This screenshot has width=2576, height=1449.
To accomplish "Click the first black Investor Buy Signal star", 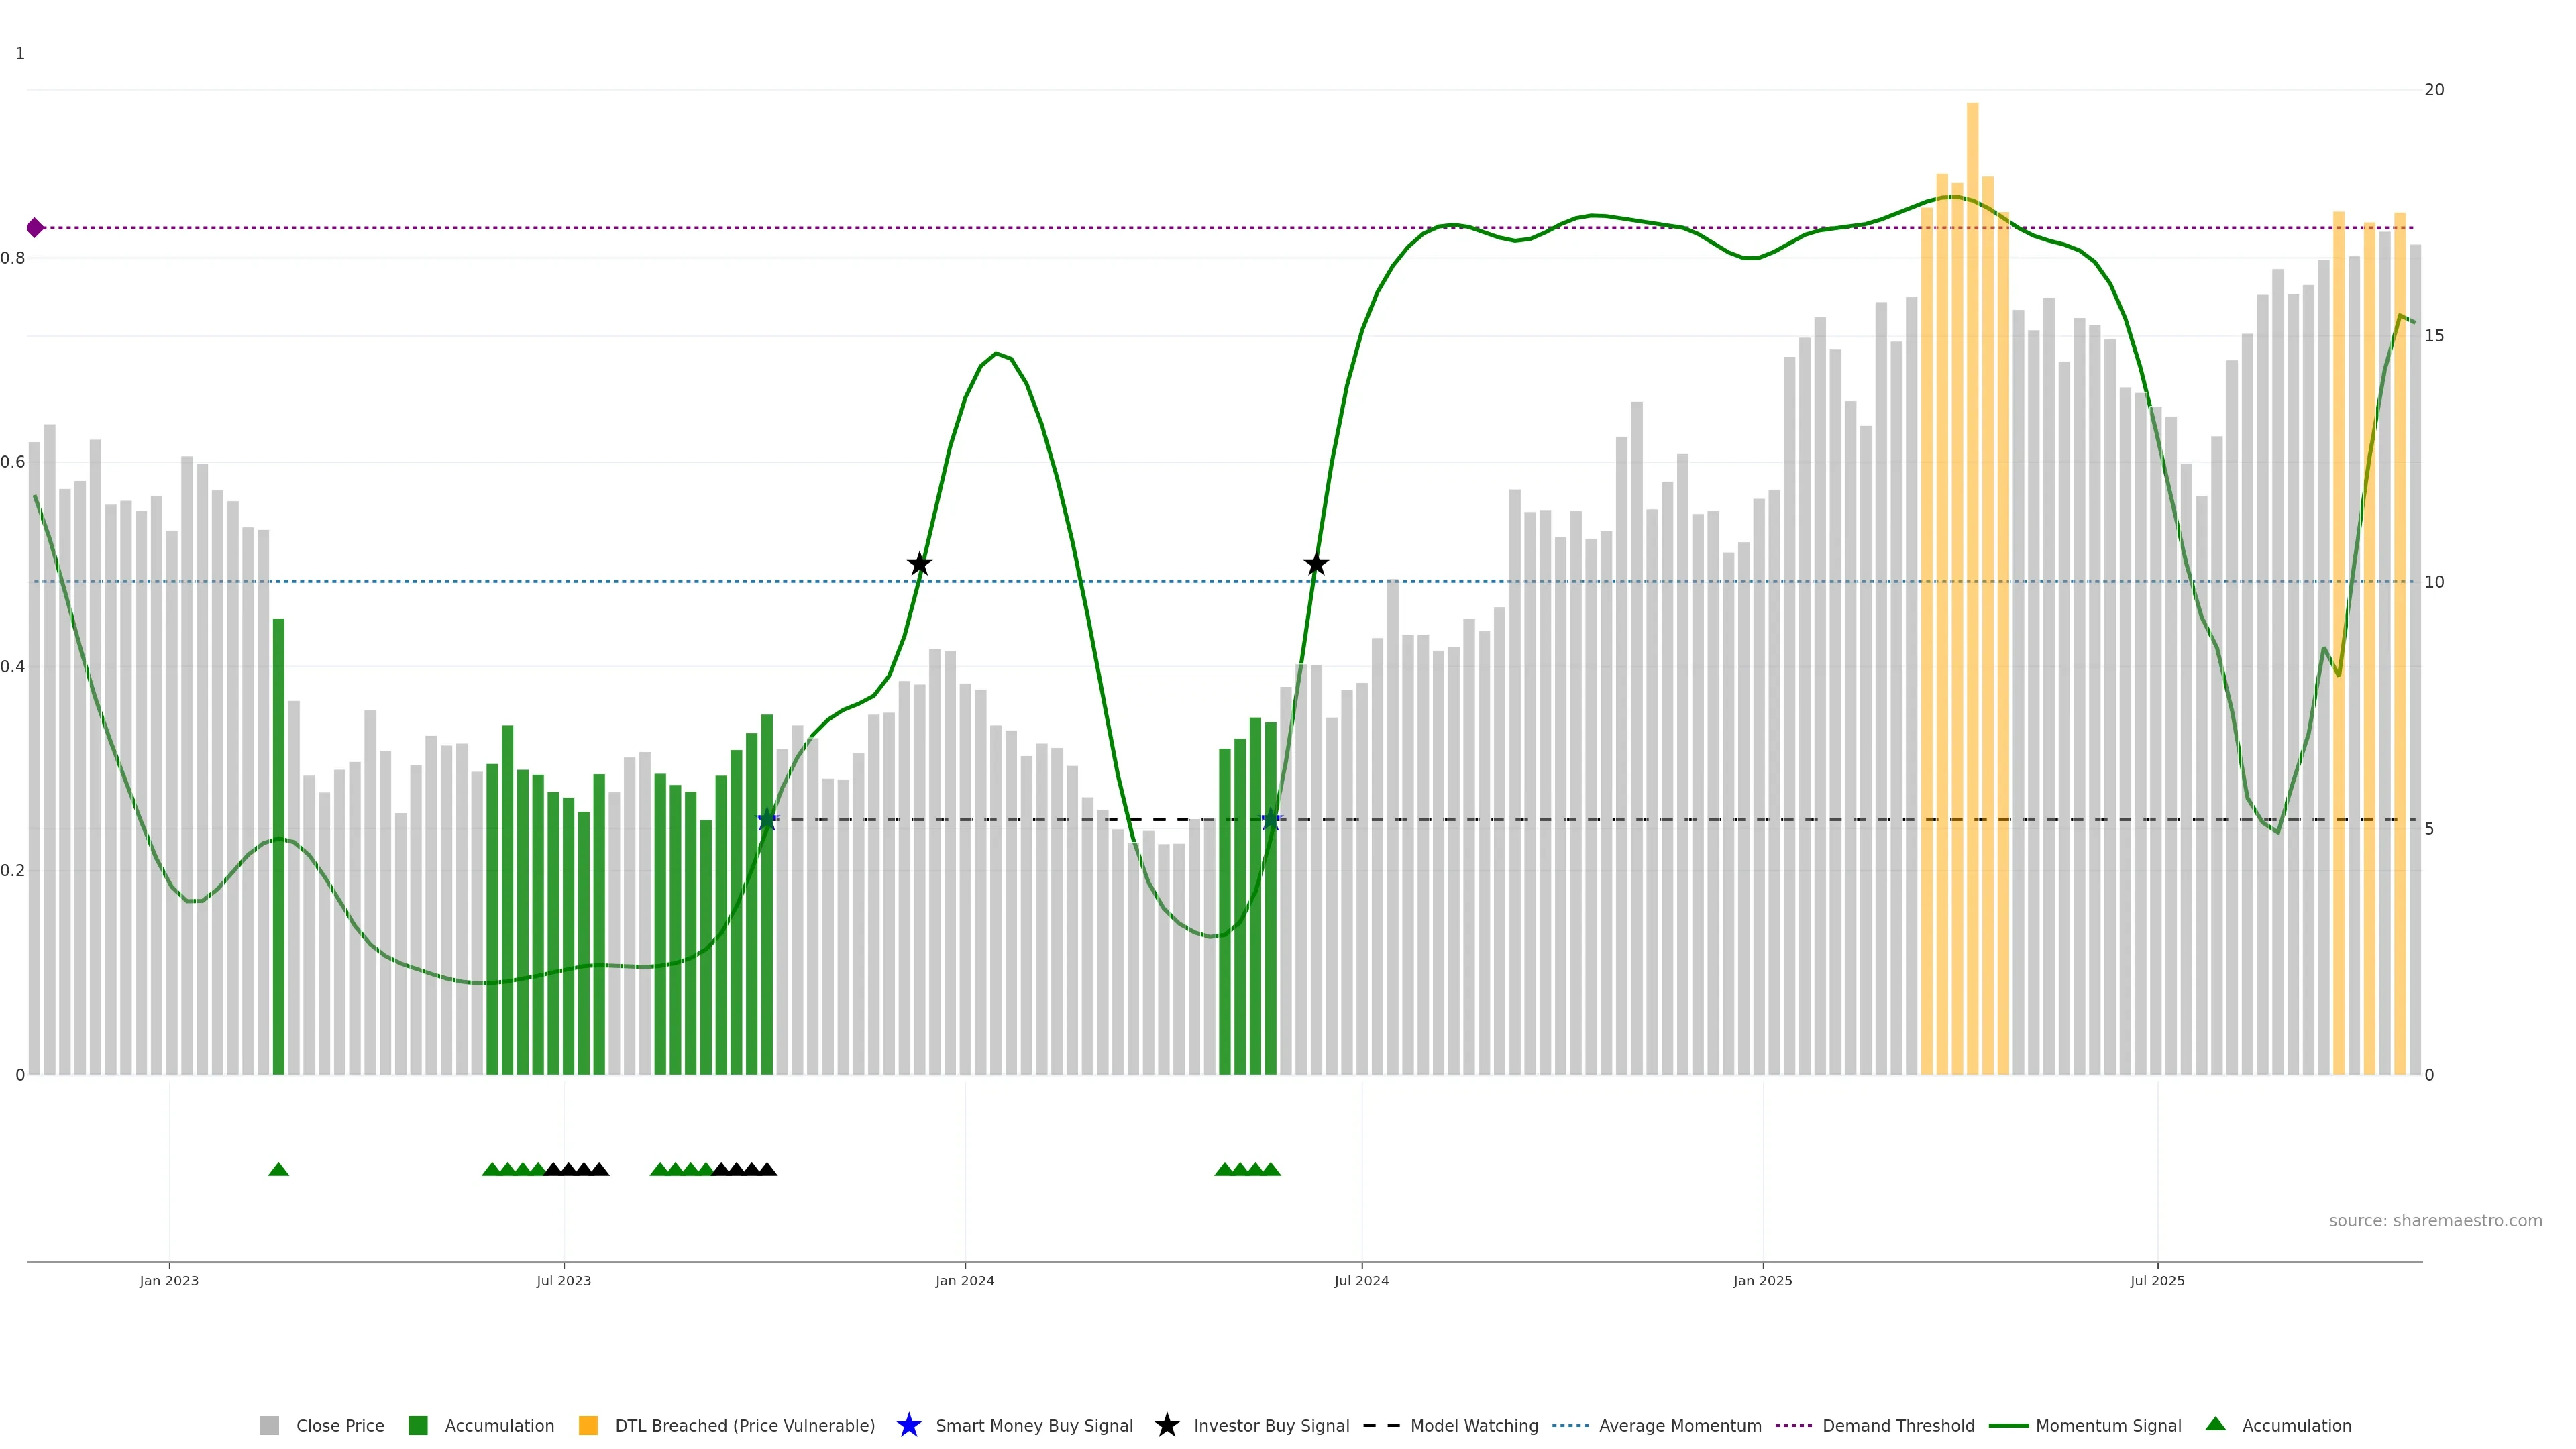I will click(919, 564).
